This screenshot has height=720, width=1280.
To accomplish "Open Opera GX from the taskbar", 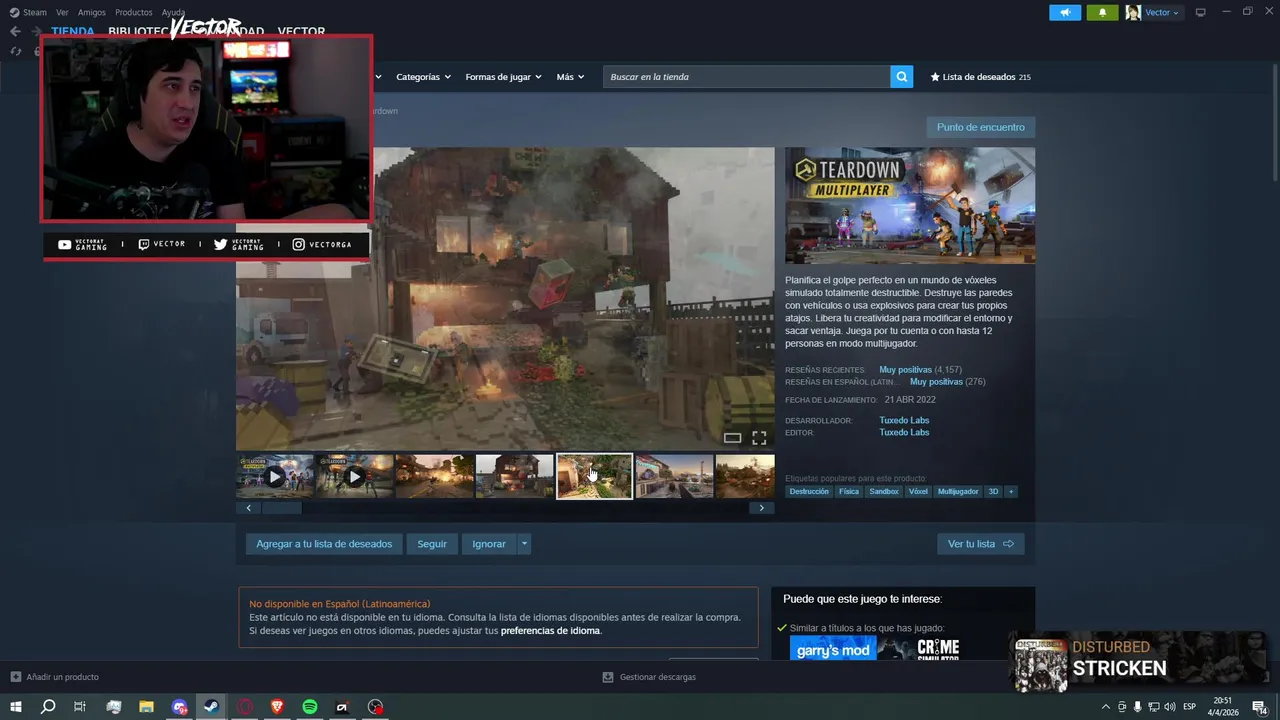I will click(244, 707).
